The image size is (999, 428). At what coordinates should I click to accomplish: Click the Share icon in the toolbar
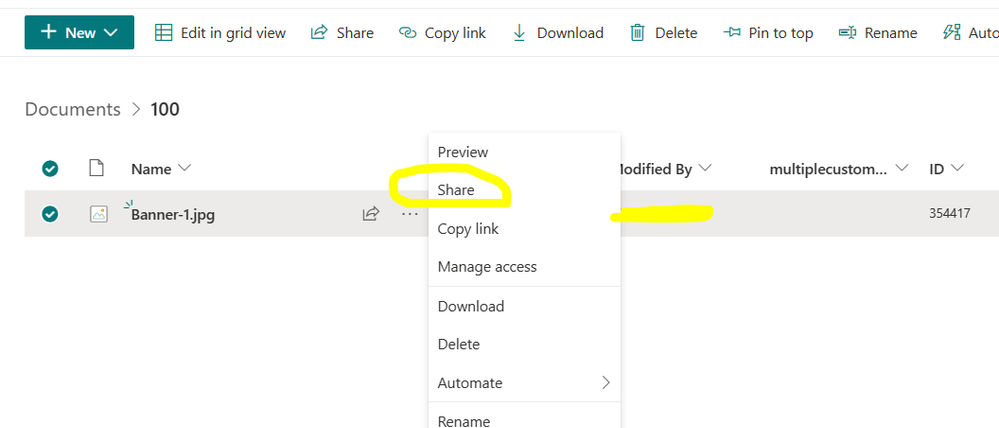(x=319, y=32)
